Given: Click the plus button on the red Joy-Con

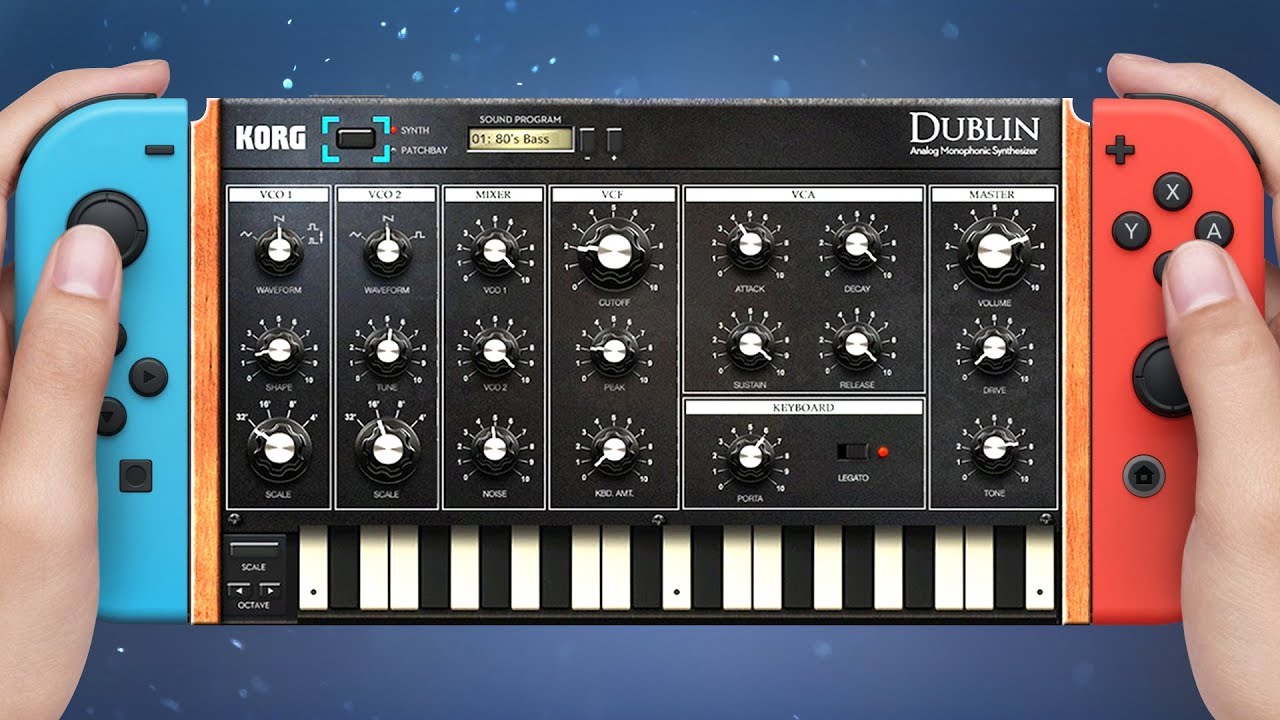Looking at the screenshot, I should 1120,151.
